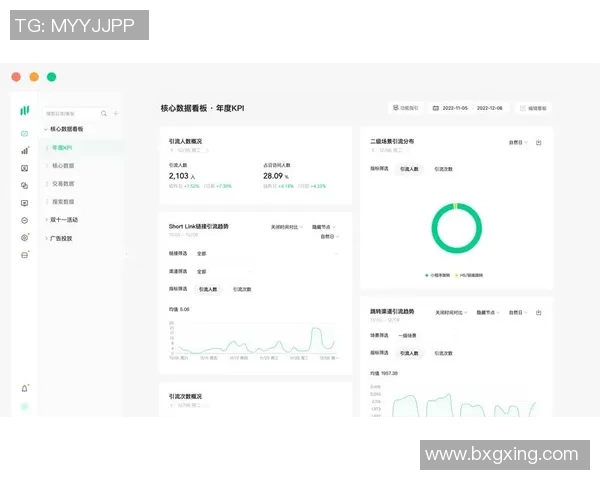Select 引流人数 in 二级场景引流分布 card
Screen dimensions: 600x480
coord(410,170)
